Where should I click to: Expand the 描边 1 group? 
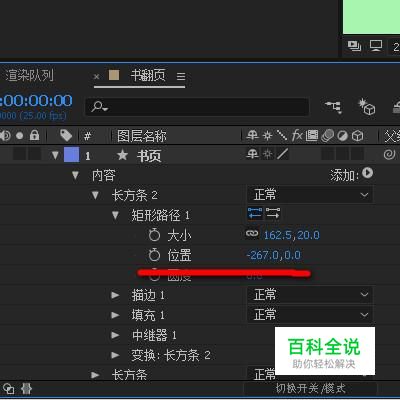click(115, 295)
